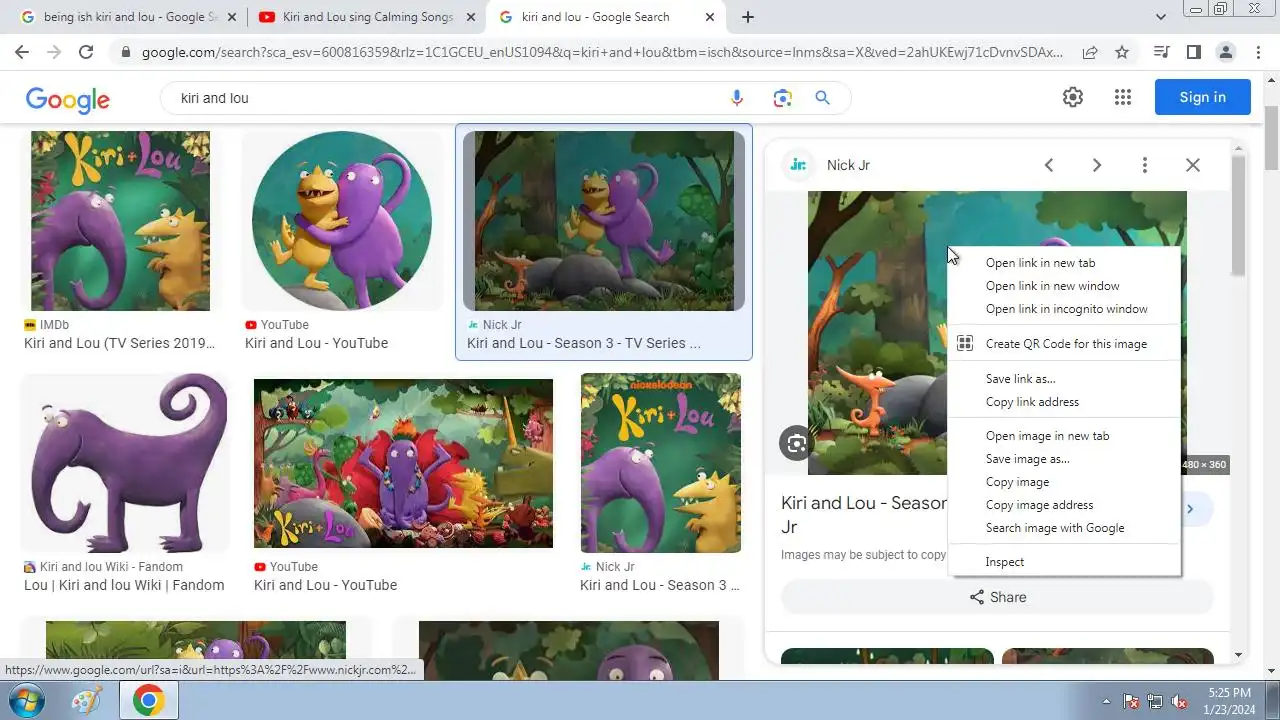Click Lens icon on preview image
Screen dimensions: 1280x720
(797, 443)
